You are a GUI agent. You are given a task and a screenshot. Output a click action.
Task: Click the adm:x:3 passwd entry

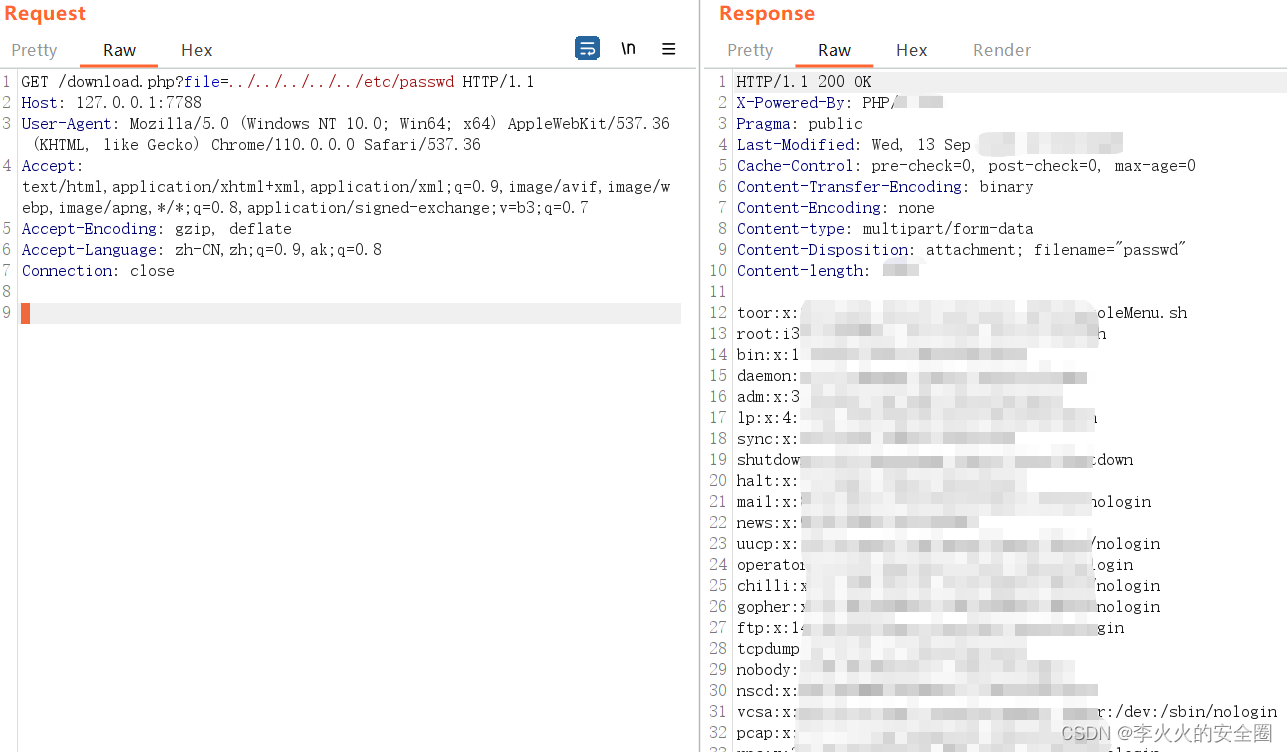900,397
